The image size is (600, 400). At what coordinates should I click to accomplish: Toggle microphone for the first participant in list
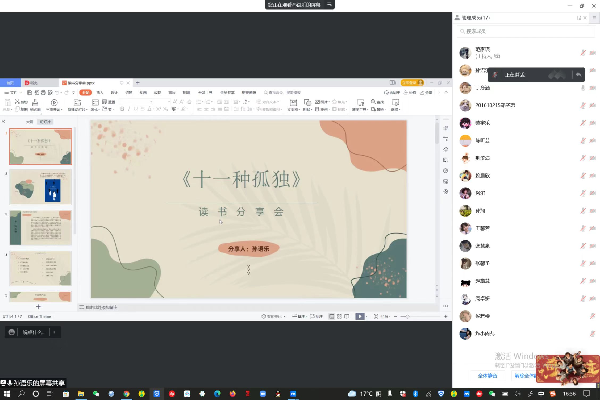582,53
